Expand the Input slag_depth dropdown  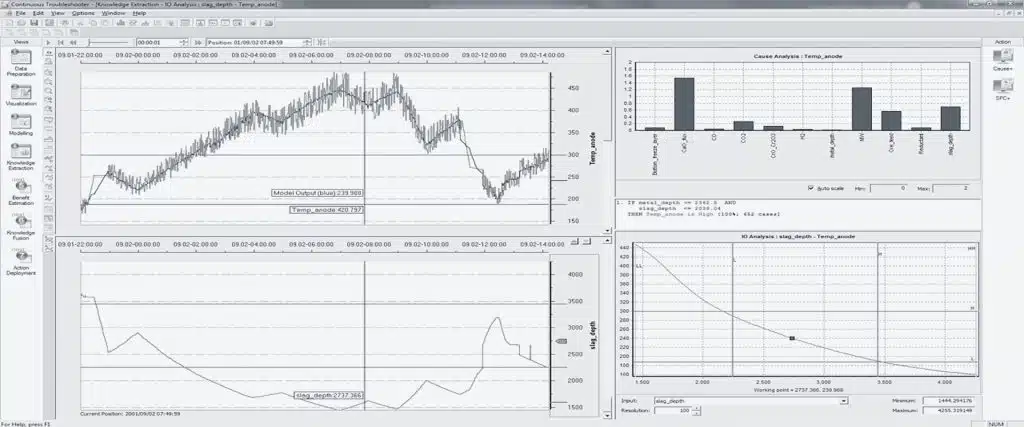844,401
